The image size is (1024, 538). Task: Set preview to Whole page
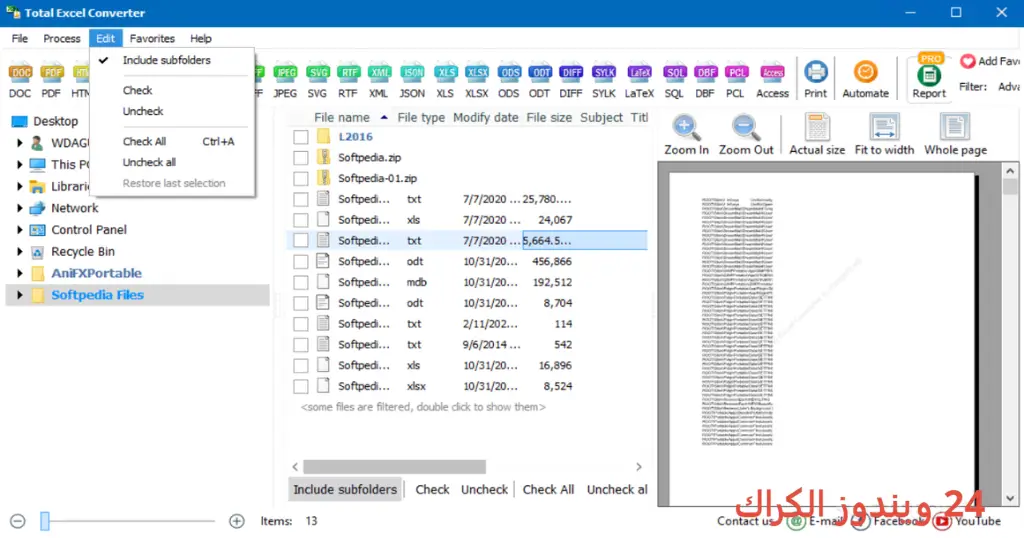pos(955,134)
